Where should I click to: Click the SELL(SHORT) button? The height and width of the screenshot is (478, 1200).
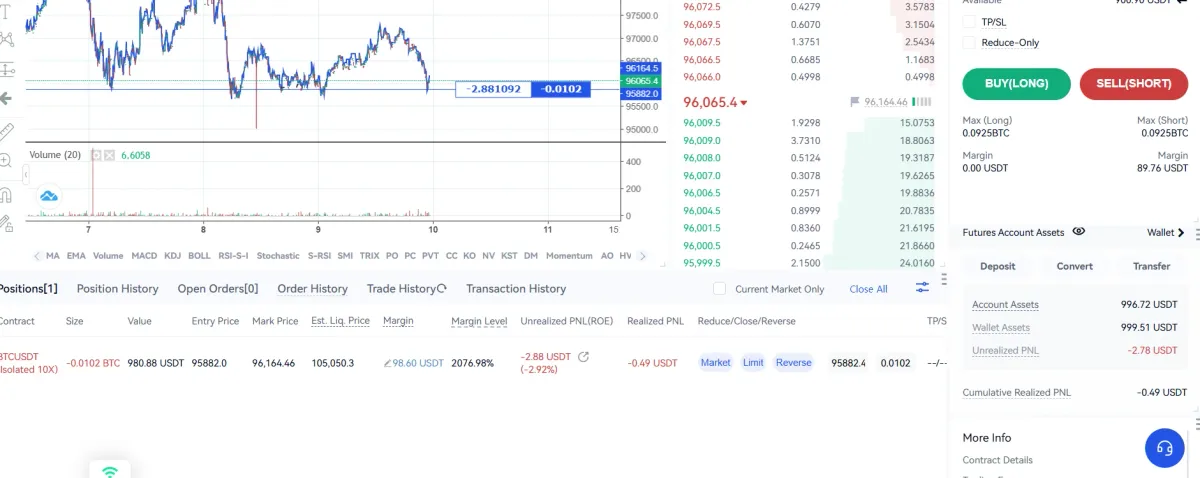[1134, 83]
